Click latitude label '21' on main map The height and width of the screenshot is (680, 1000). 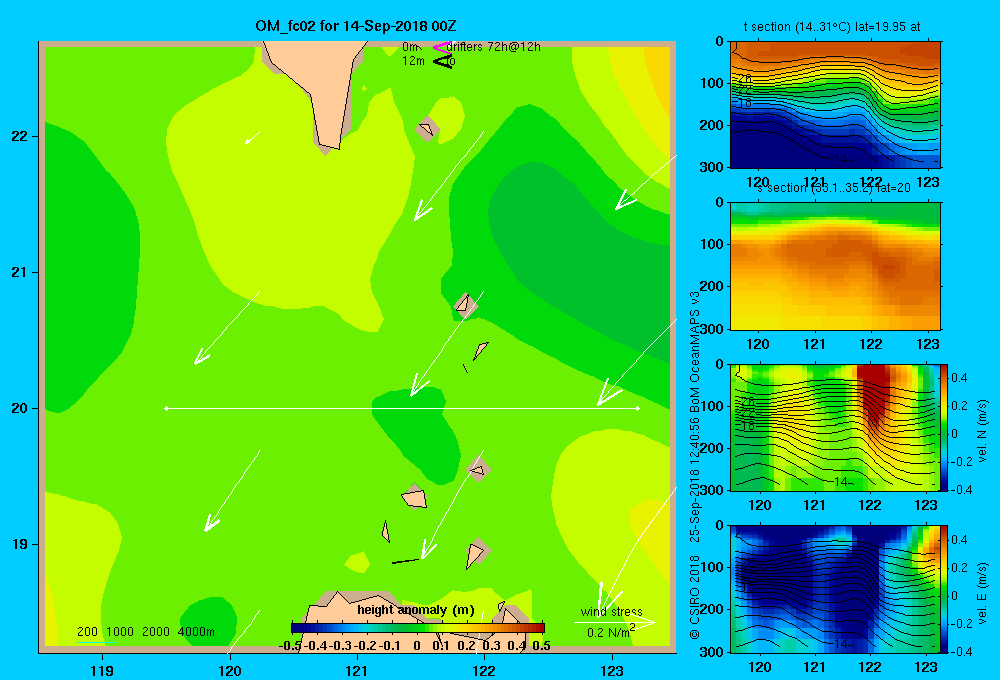point(20,272)
